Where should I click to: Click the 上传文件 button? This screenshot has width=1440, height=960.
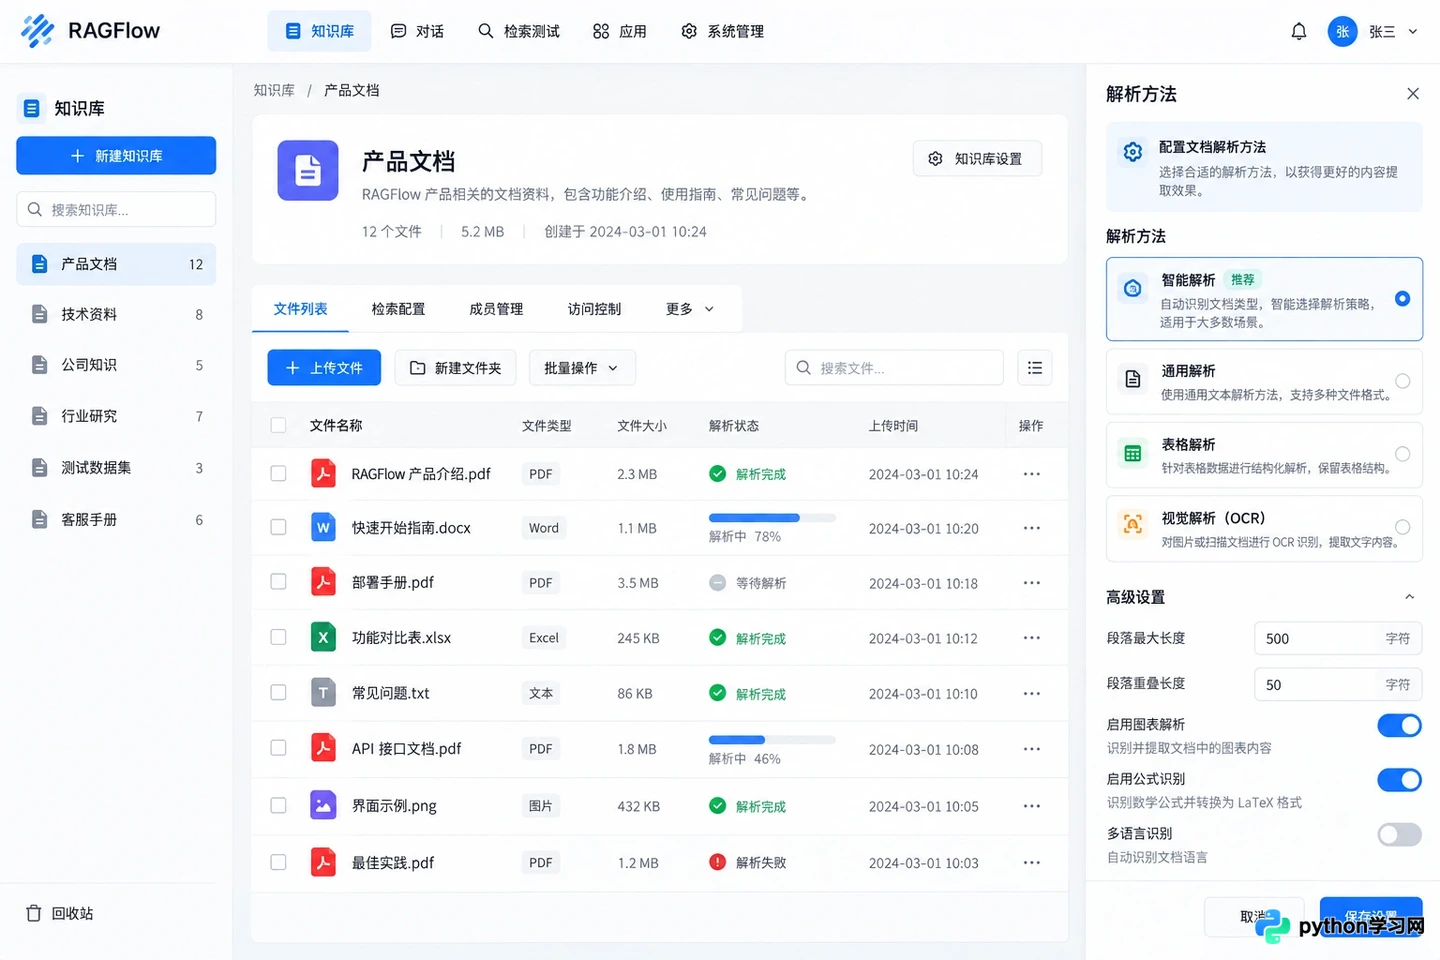(324, 368)
